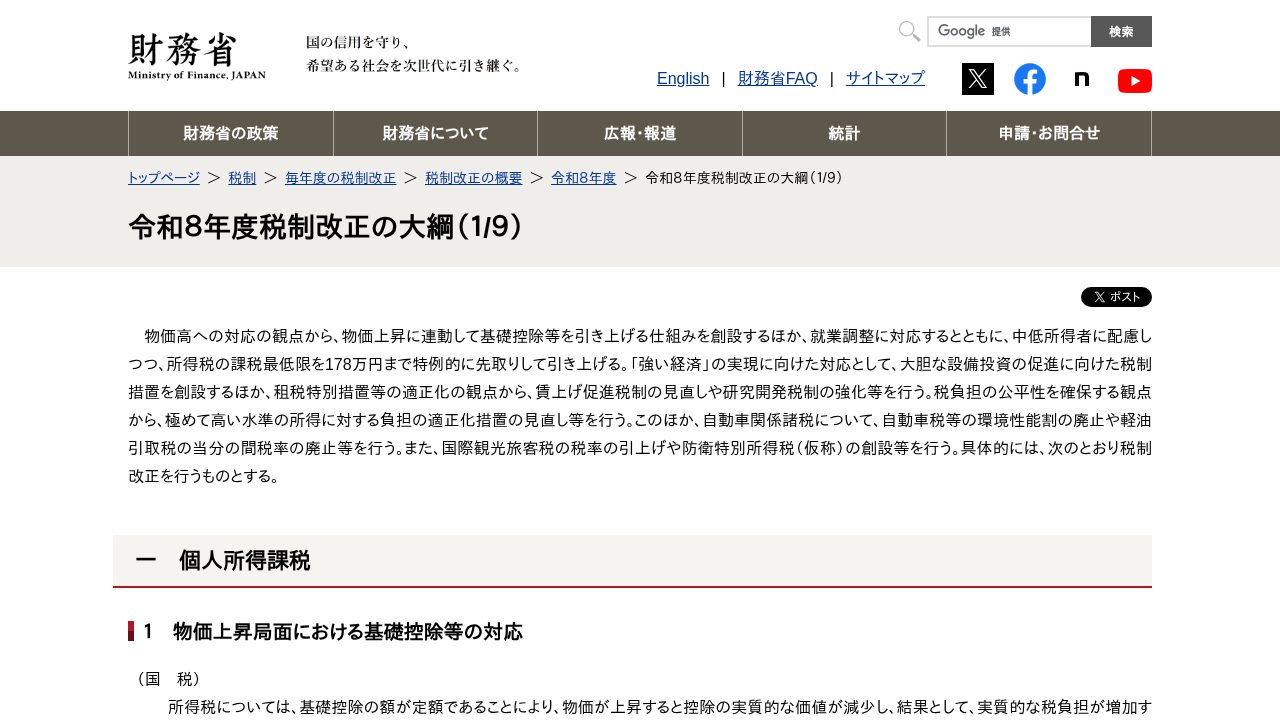Open the 申請・お問合せ menu

1049,133
